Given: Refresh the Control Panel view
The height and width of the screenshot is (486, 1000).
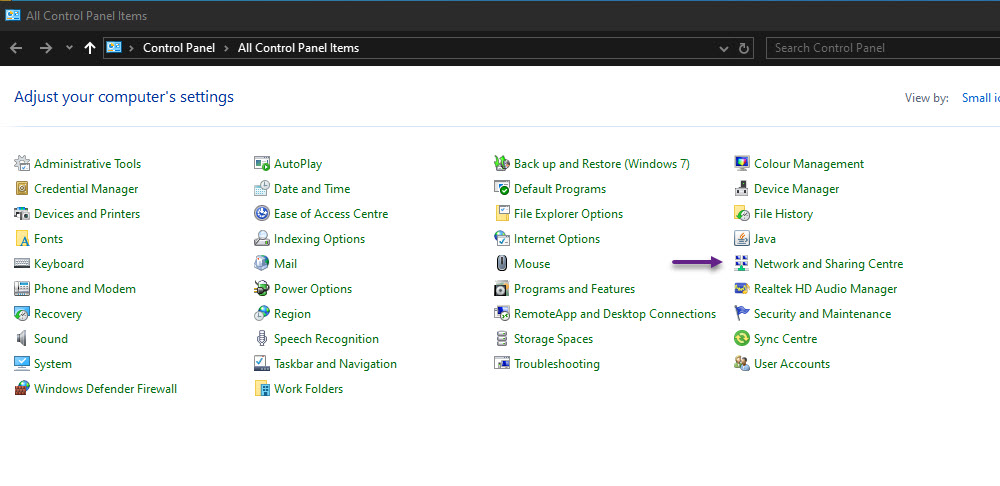Looking at the screenshot, I should 743,48.
